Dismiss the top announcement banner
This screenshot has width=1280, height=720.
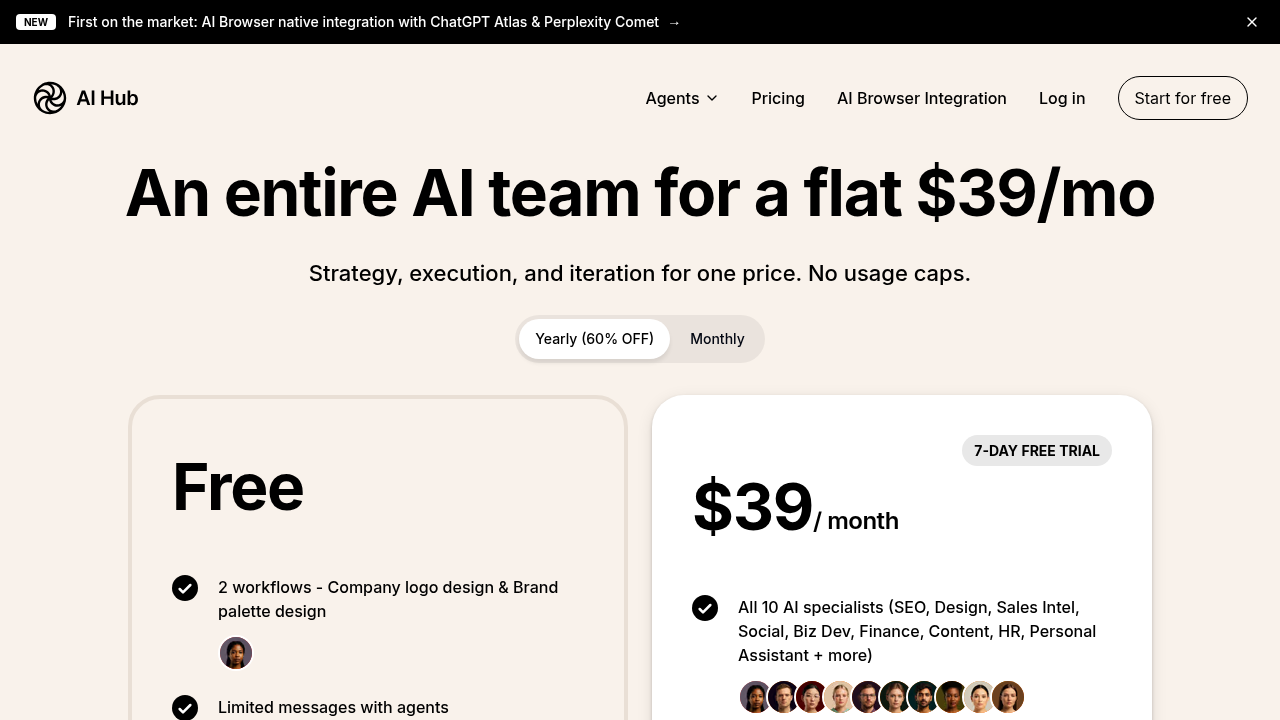pyautogui.click(x=1252, y=22)
